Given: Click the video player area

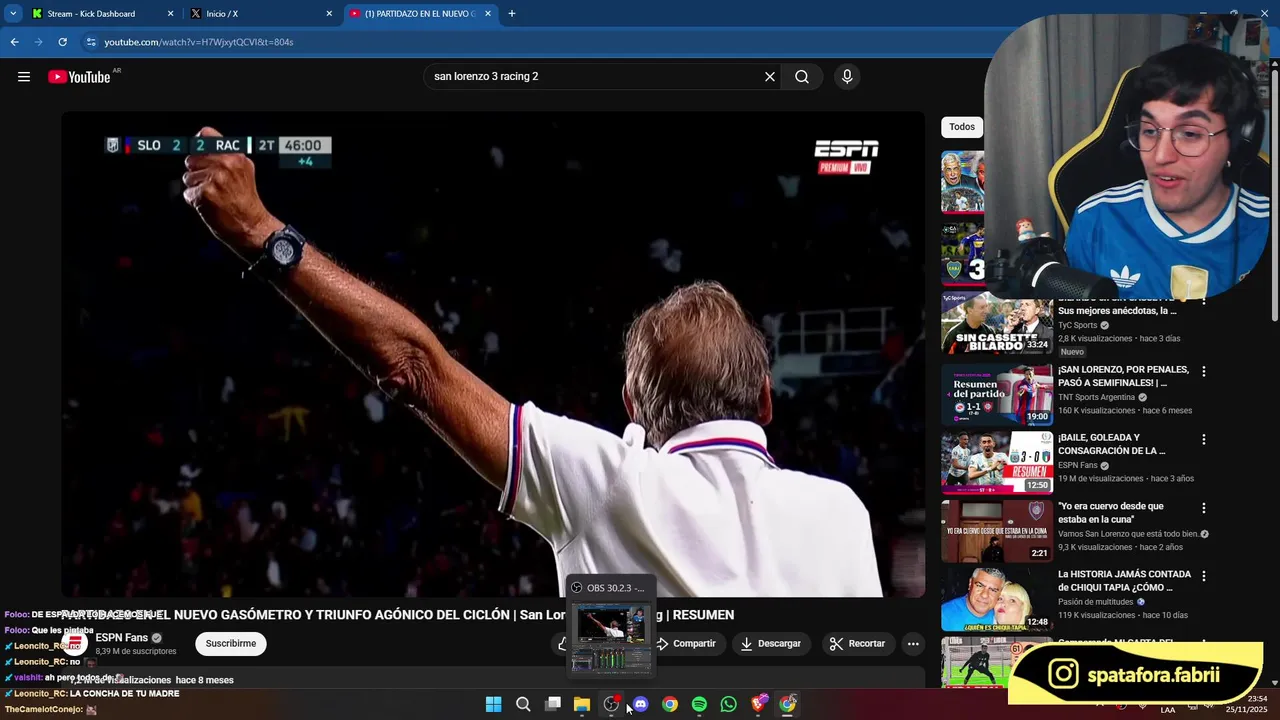Looking at the screenshot, I should tap(493, 354).
